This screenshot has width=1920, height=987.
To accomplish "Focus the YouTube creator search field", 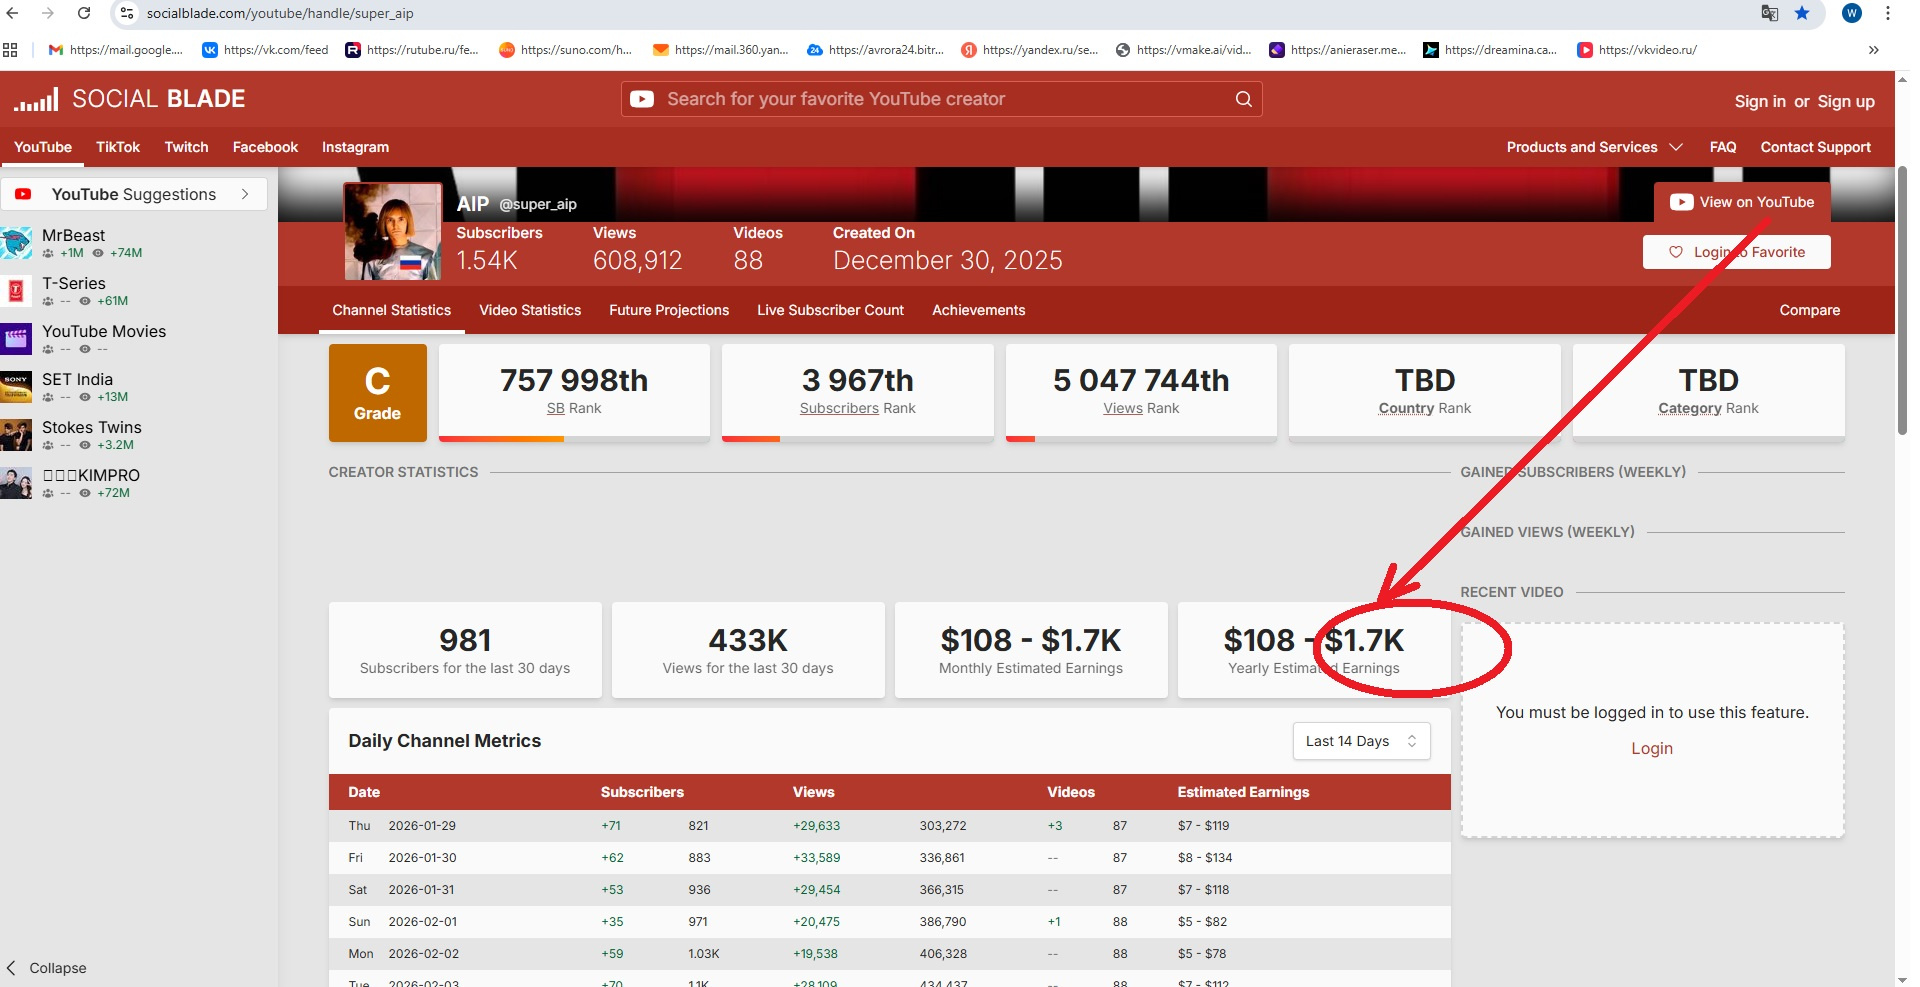I will 942,99.
